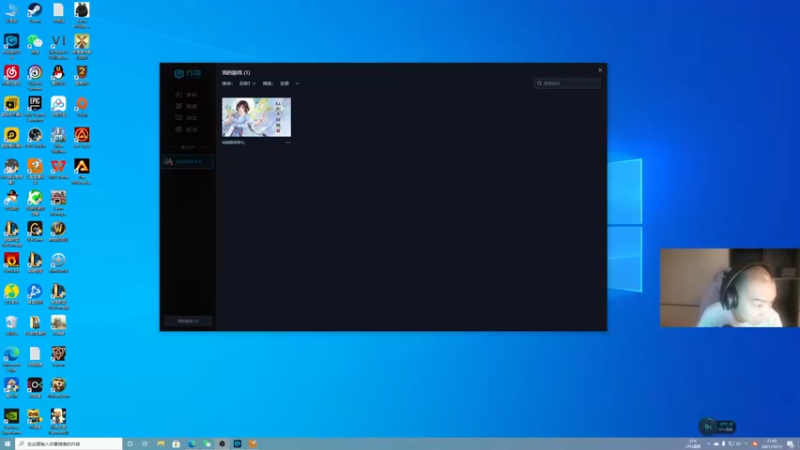
Task: Open the OBS Studio desktop shortcut
Action: coord(35,137)
